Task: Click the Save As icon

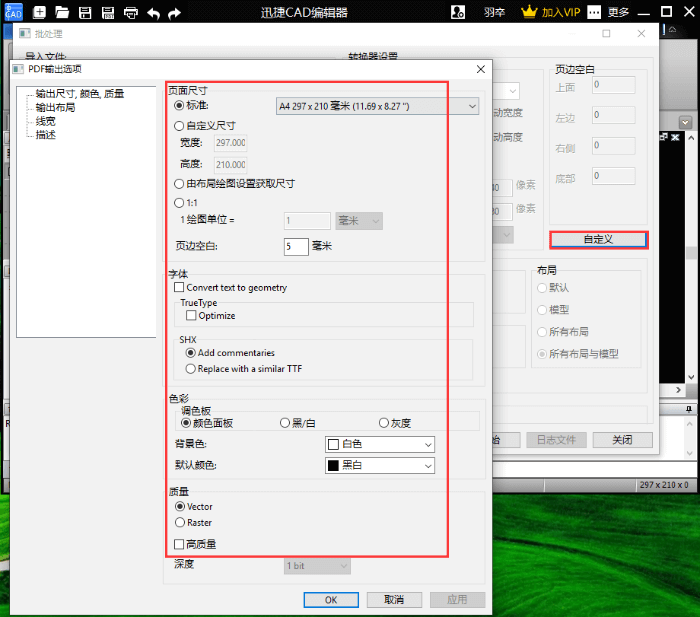Action: [108, 13]
